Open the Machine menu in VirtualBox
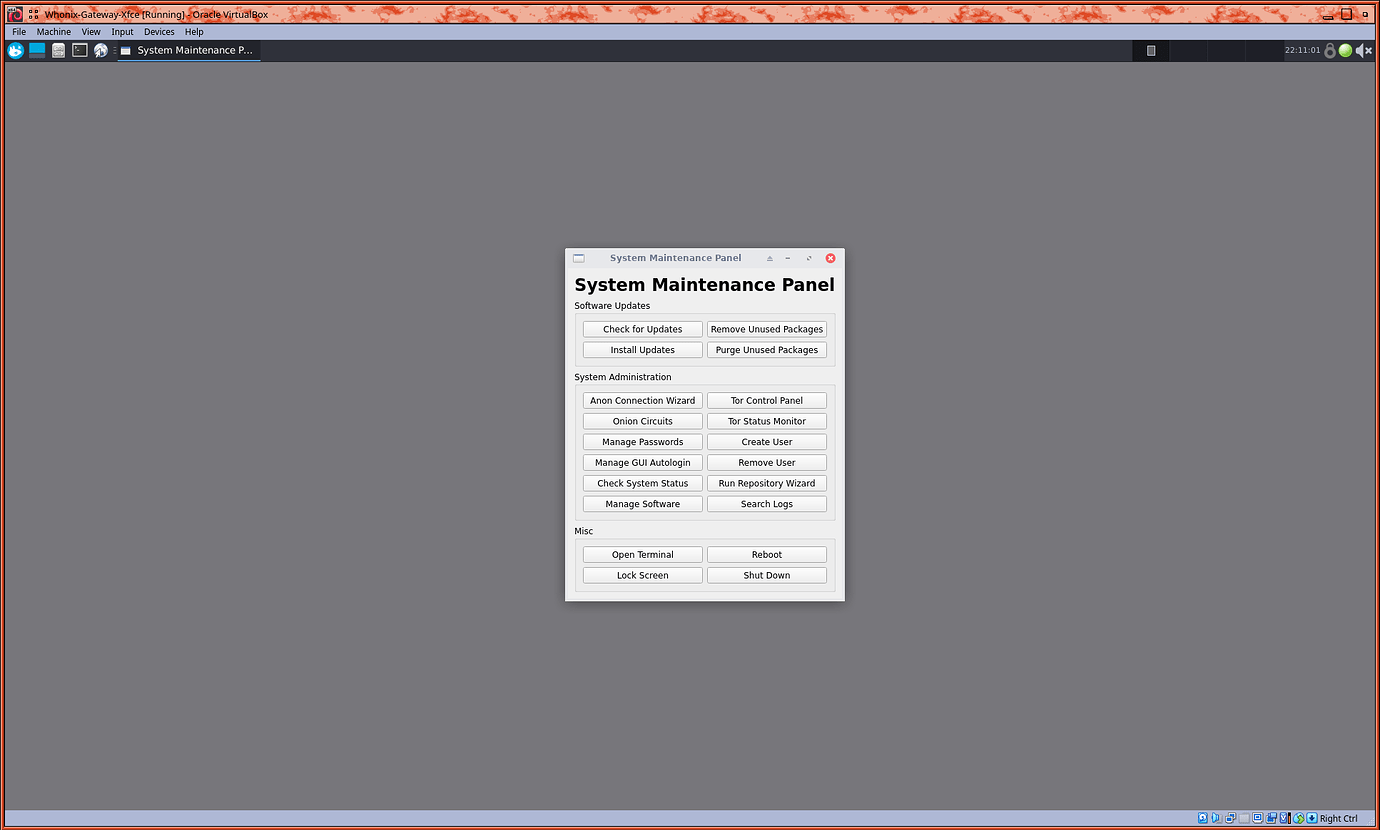 [x=53, y=31]
